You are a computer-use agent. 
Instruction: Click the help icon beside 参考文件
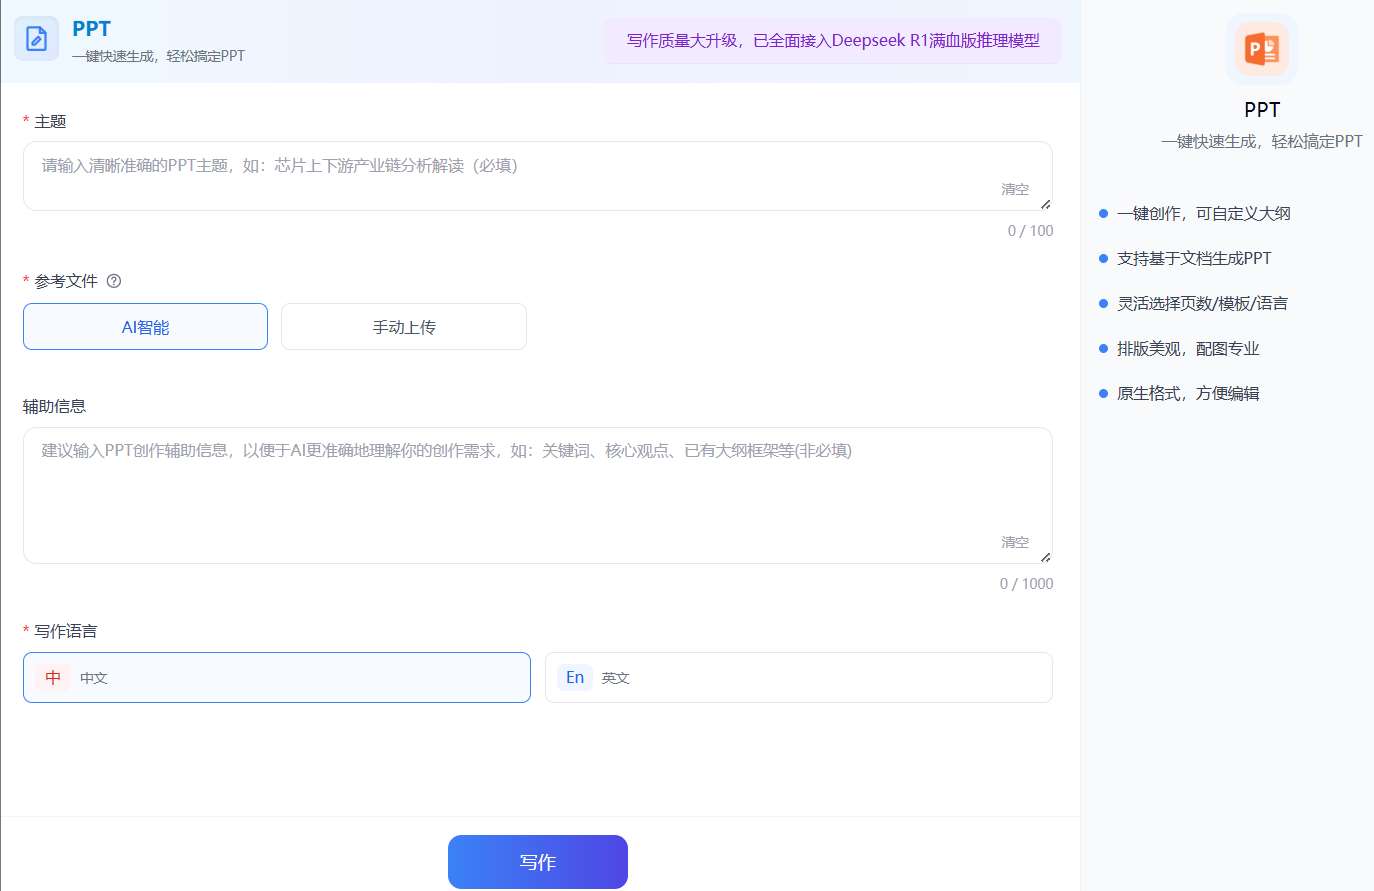[114, 281]
